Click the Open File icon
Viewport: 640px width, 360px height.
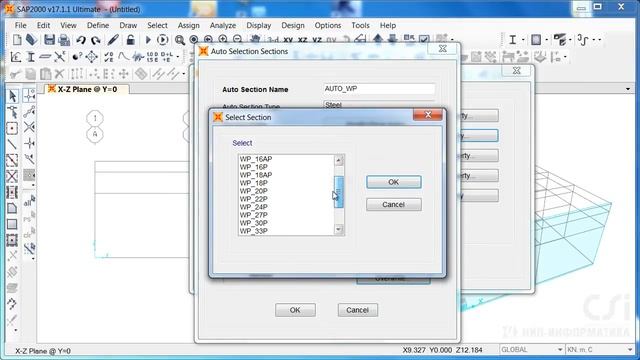[31, 40]
